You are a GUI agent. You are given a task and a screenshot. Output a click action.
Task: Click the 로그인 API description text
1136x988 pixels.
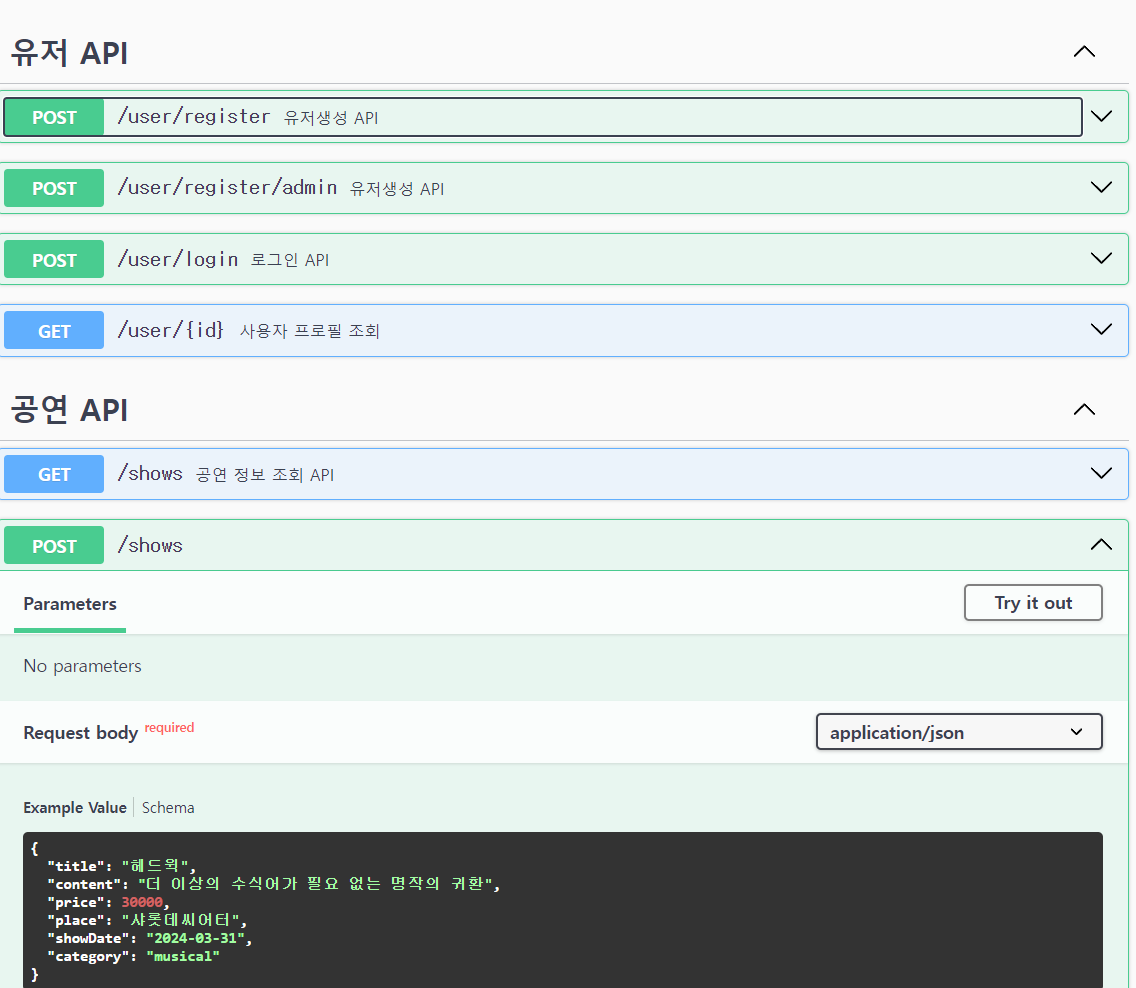click(x=290, y=260)
